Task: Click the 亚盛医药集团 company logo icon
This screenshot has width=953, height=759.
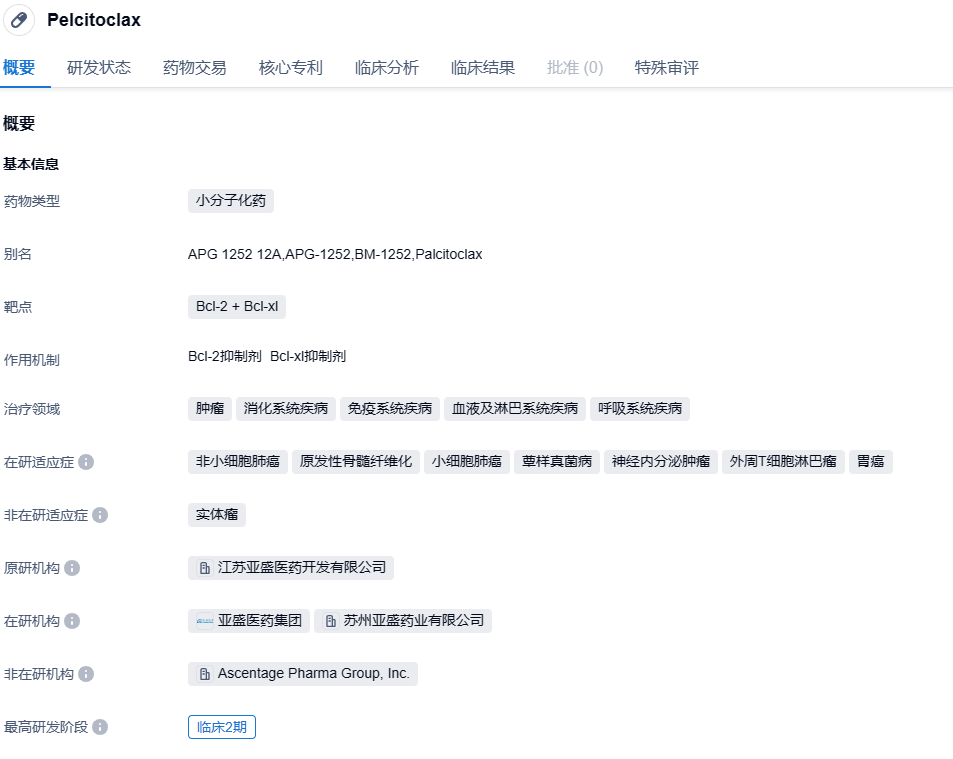Action: point(205,621)
